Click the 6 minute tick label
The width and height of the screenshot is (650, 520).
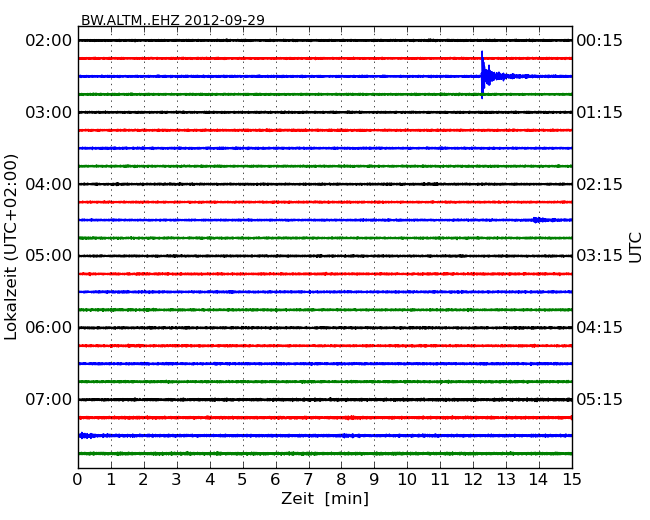pyautogui.click(x=275, y=480)
